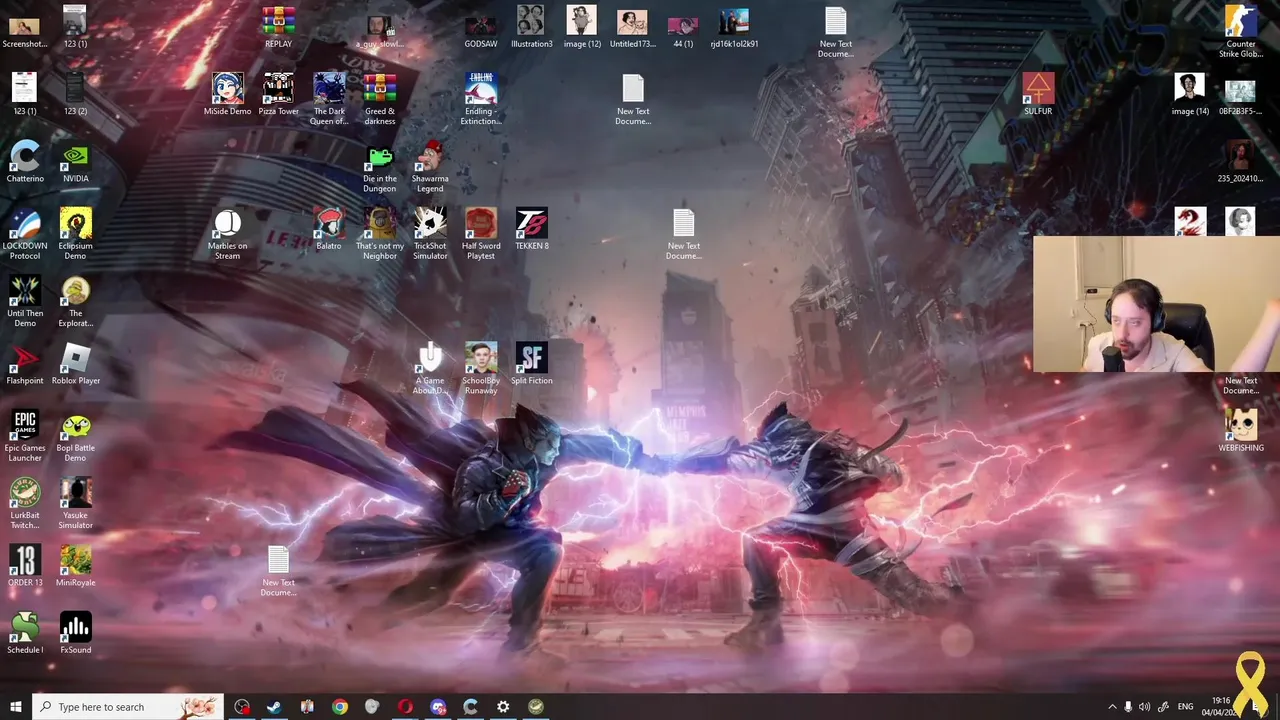This screenshot has width=1280, height=720.
Task: Switch the ENG input language indicator
Action: tap(1185, 707)
